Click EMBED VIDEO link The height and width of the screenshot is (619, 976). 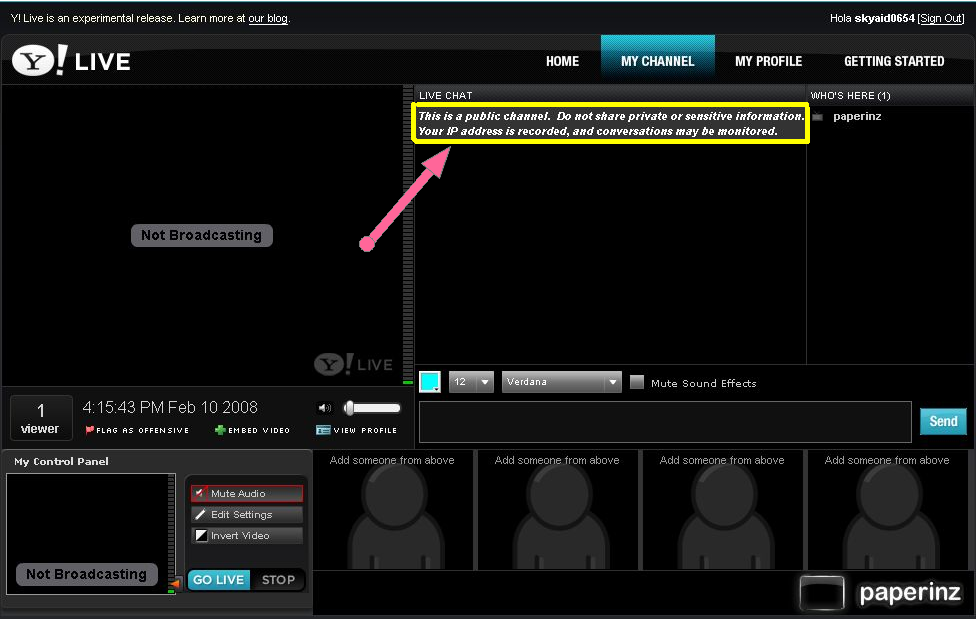[x=259, y=430]
